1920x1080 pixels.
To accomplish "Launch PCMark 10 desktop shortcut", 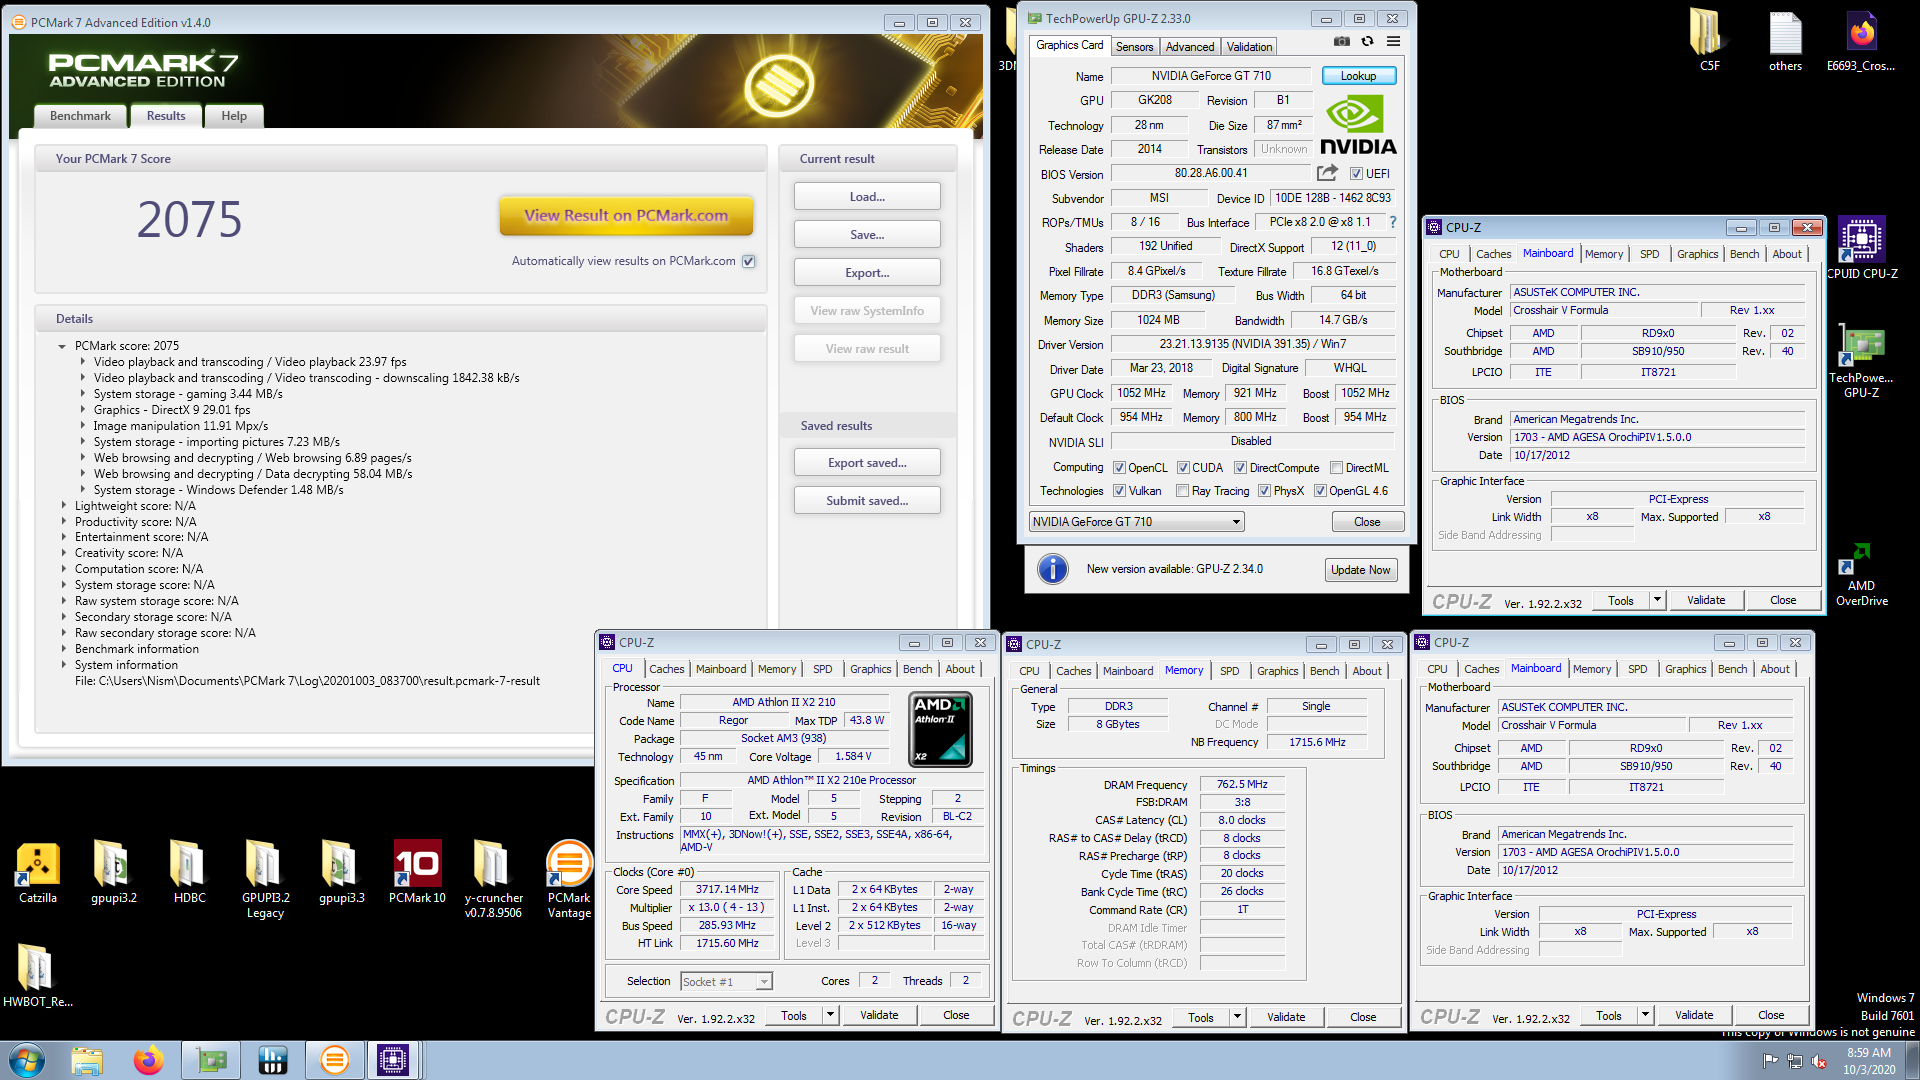I will (417, 872).
